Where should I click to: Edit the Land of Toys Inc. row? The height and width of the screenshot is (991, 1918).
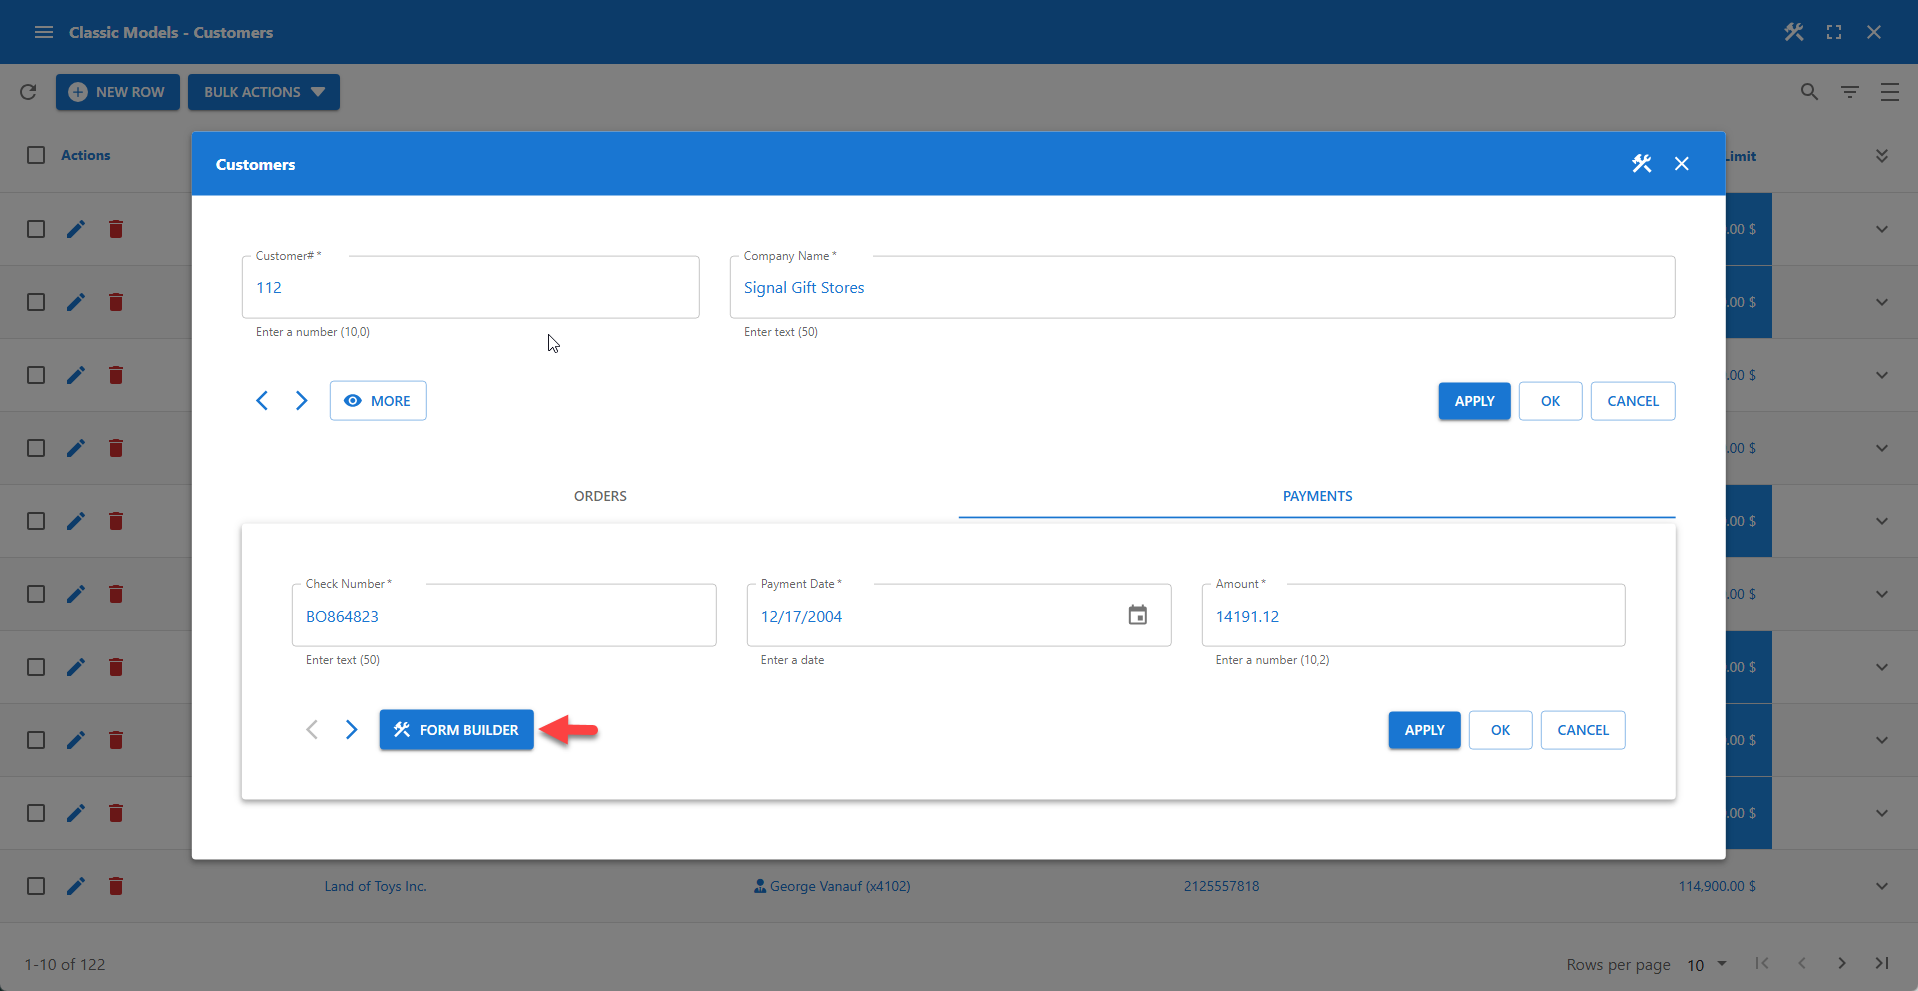click(x=76, y=886)
